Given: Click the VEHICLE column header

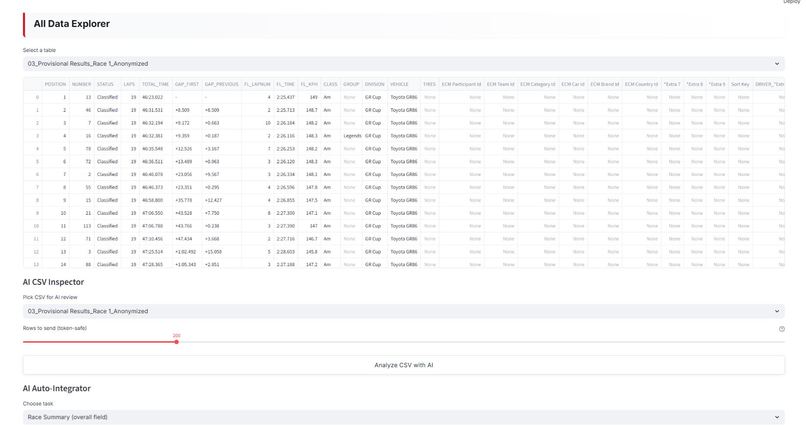Looking at the screenshot, I should [404, 84].
